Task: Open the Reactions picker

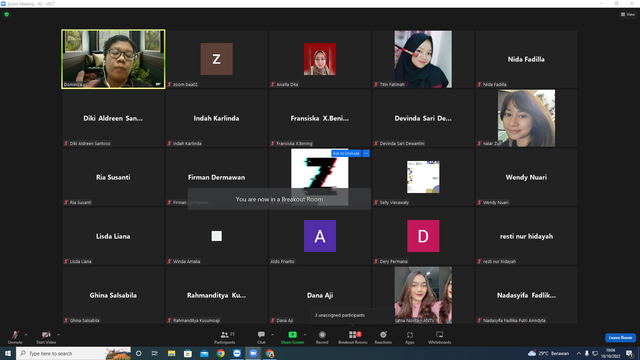Action: coord(383,337)
